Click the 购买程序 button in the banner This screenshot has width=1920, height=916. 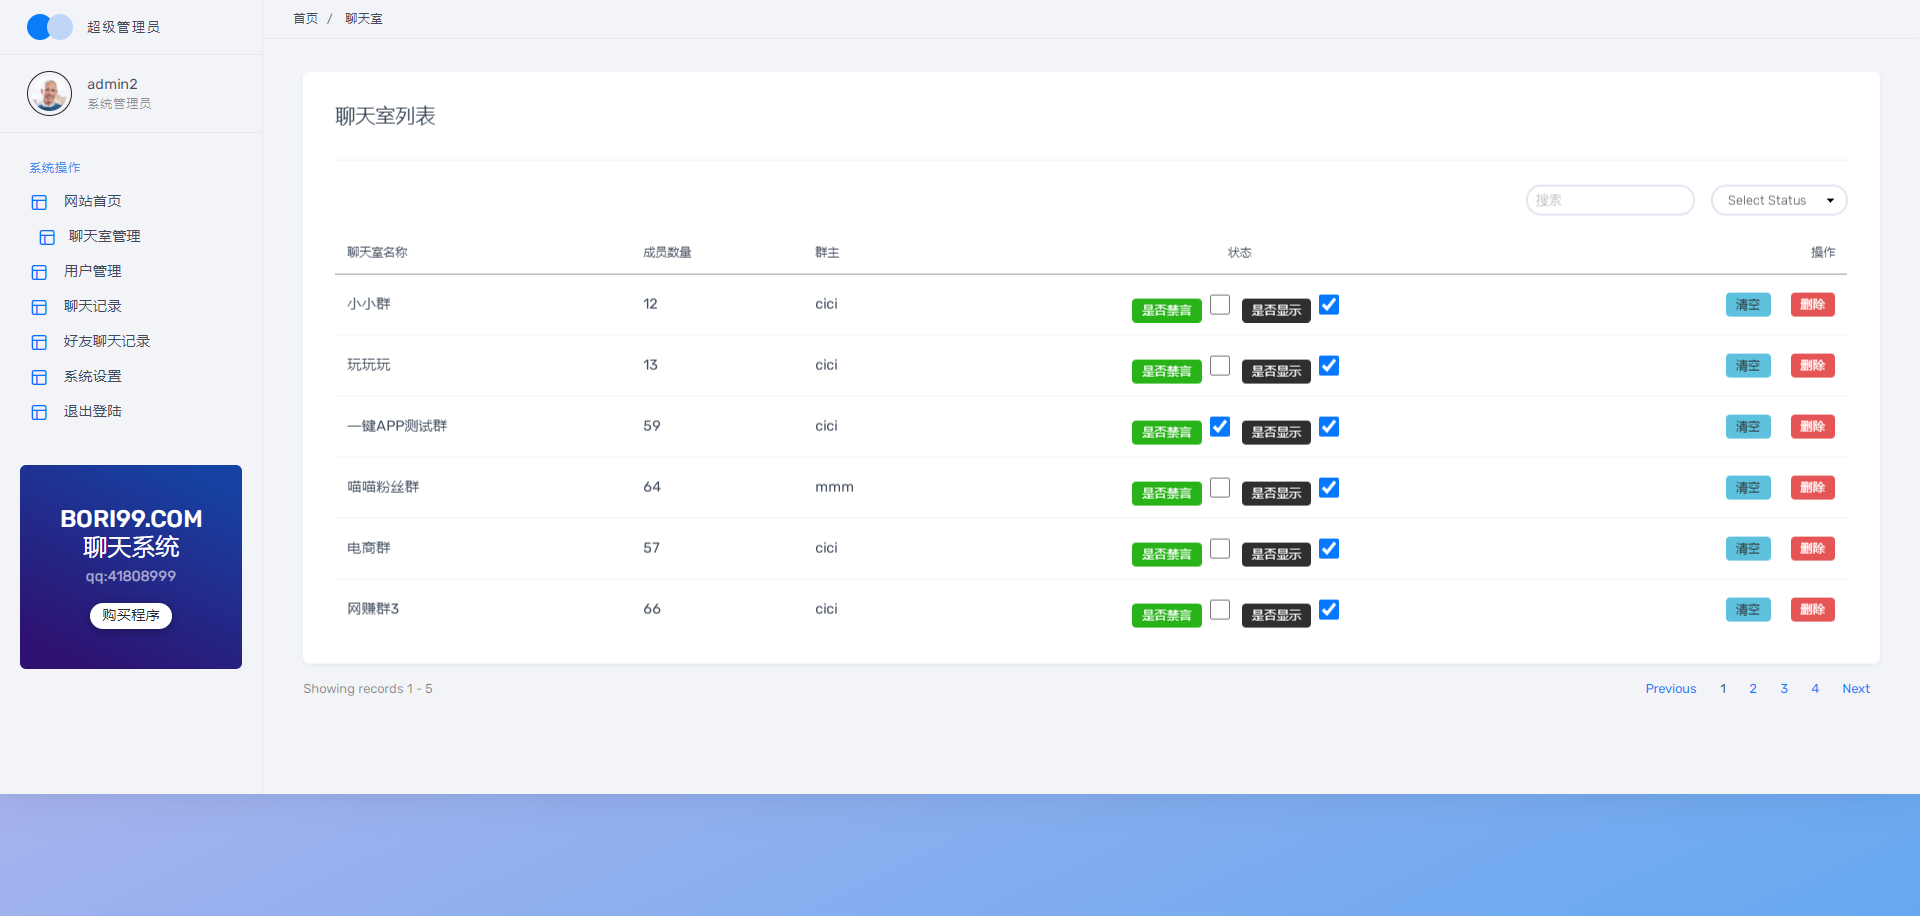pyautogui.click(x=131, y=615)
